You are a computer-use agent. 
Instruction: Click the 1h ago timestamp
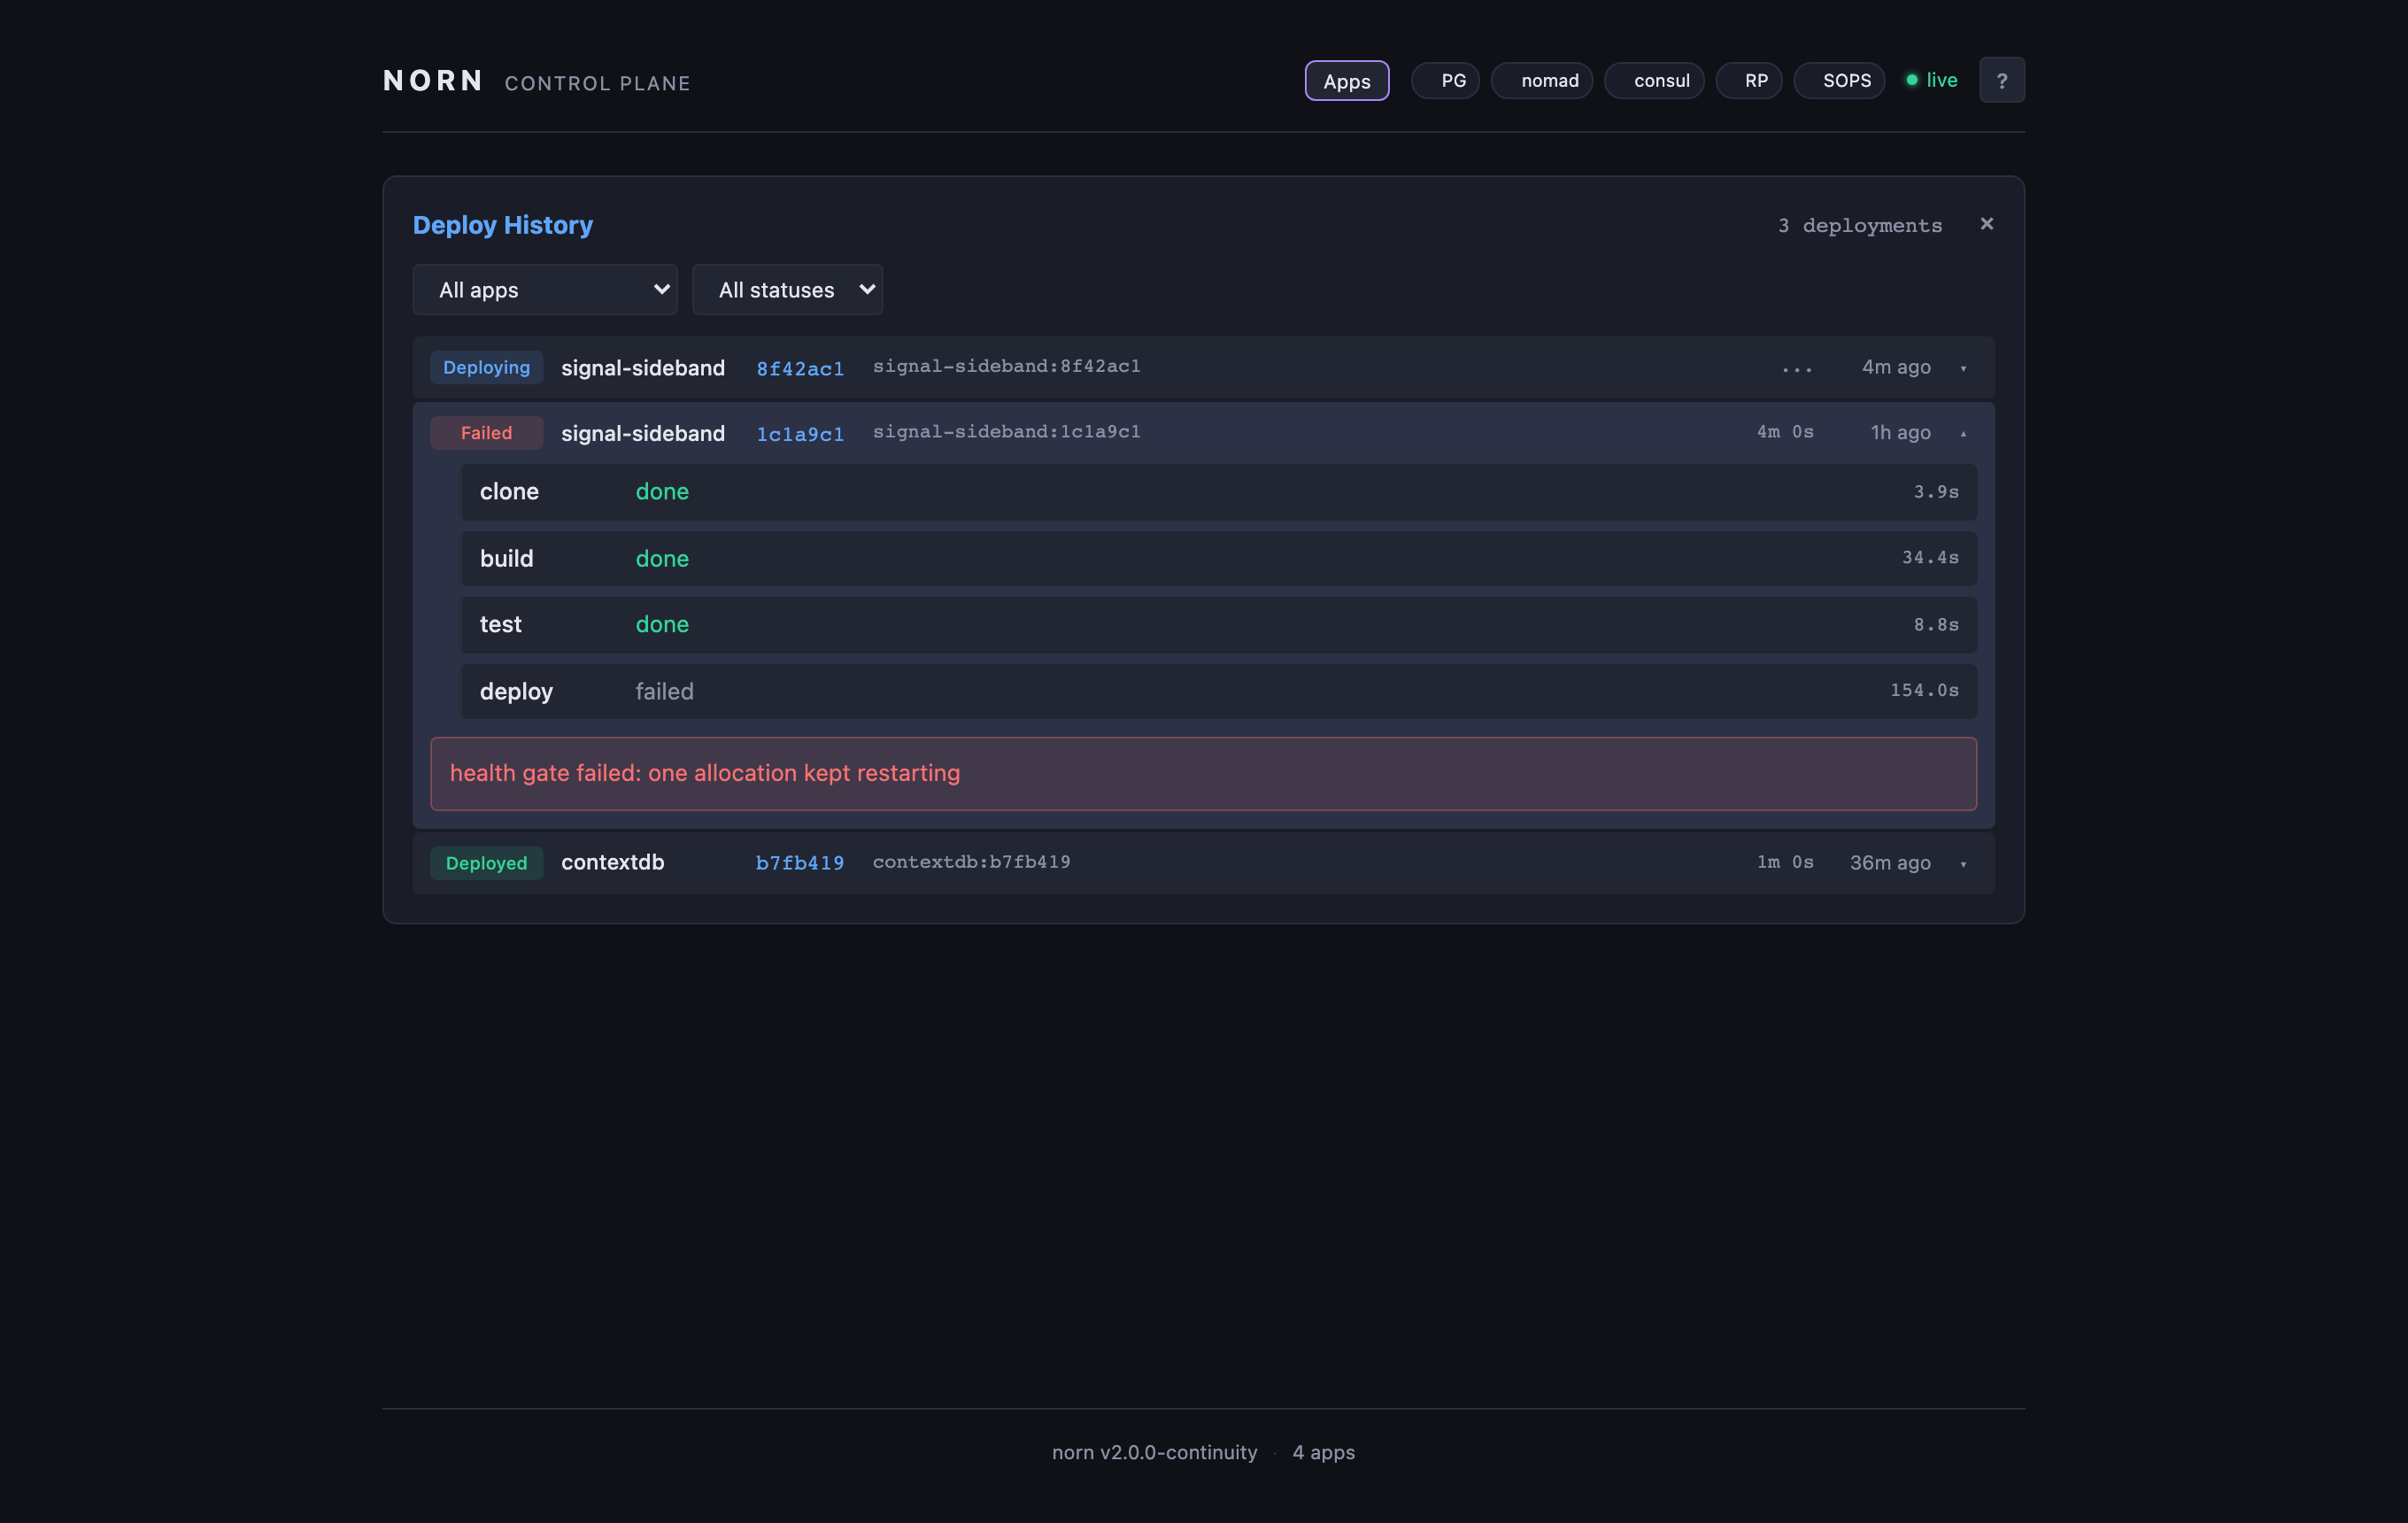point(1900,433)
